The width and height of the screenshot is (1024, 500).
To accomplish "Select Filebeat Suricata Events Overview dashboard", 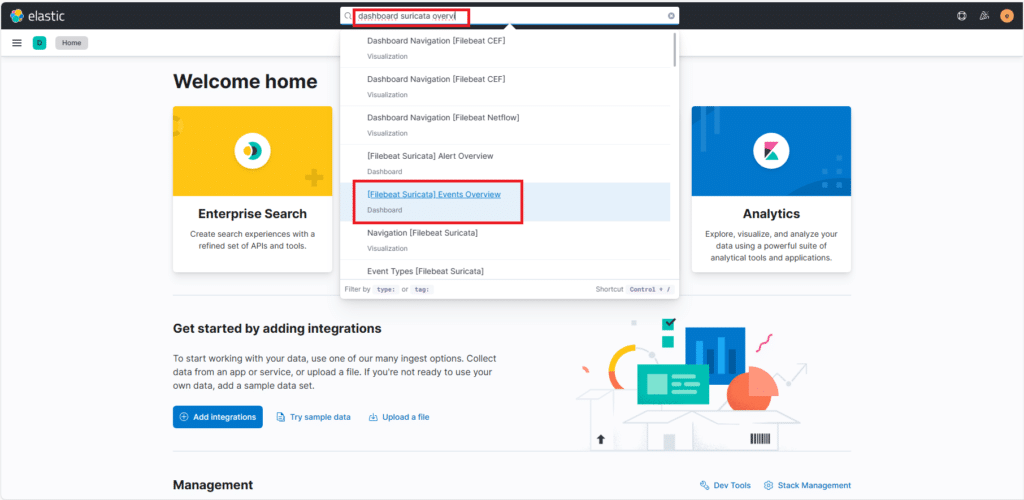I will pos(434,194).
